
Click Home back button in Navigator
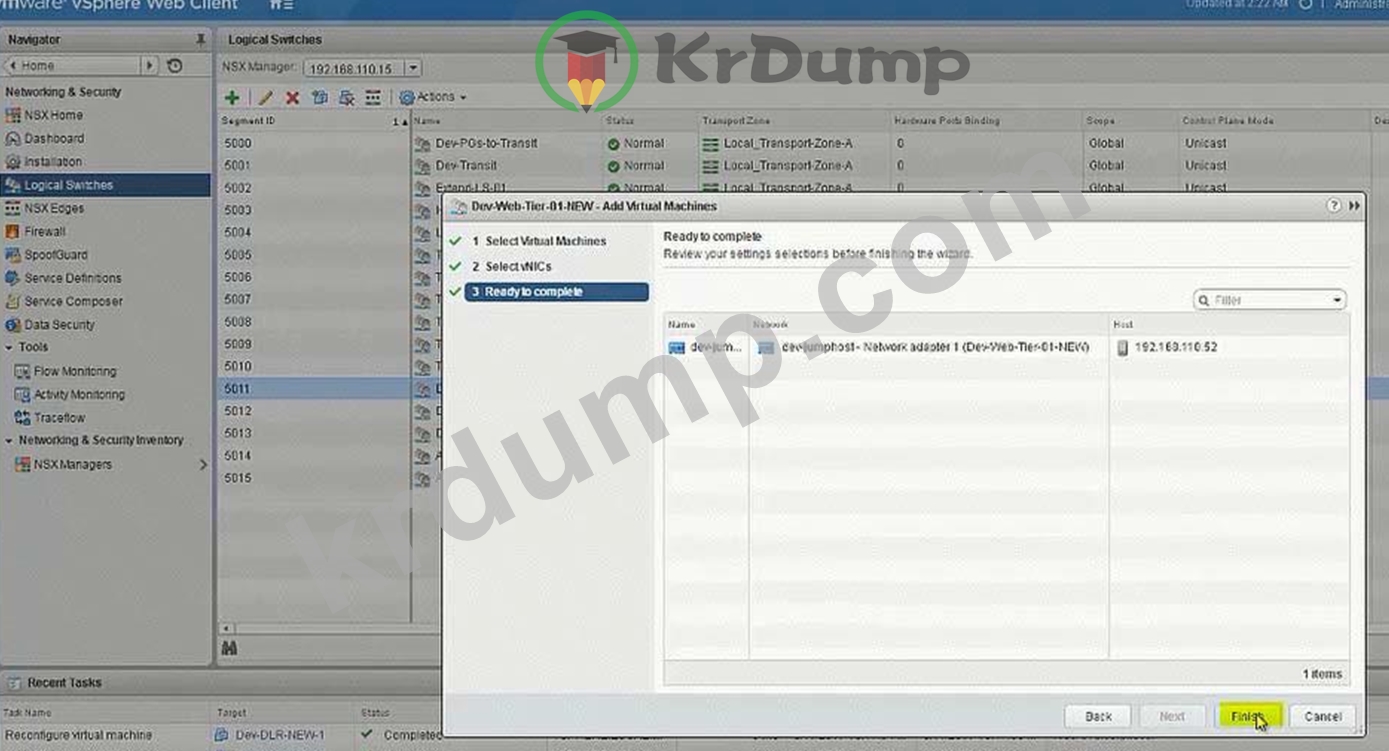coord(72,65)
